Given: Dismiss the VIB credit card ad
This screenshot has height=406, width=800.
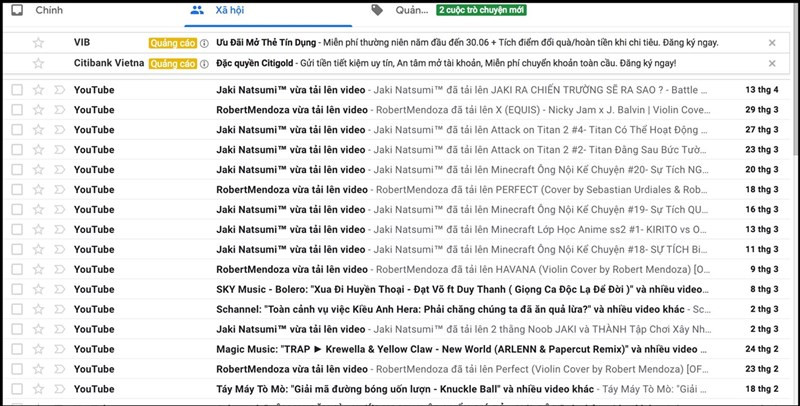Looking at the screenshot, I should (771, 43).
